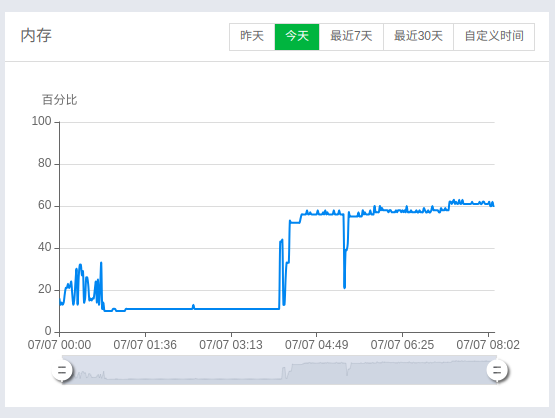Click the 07/07 06:25 axis label
The image size is (555, 418).
point(402,345)
